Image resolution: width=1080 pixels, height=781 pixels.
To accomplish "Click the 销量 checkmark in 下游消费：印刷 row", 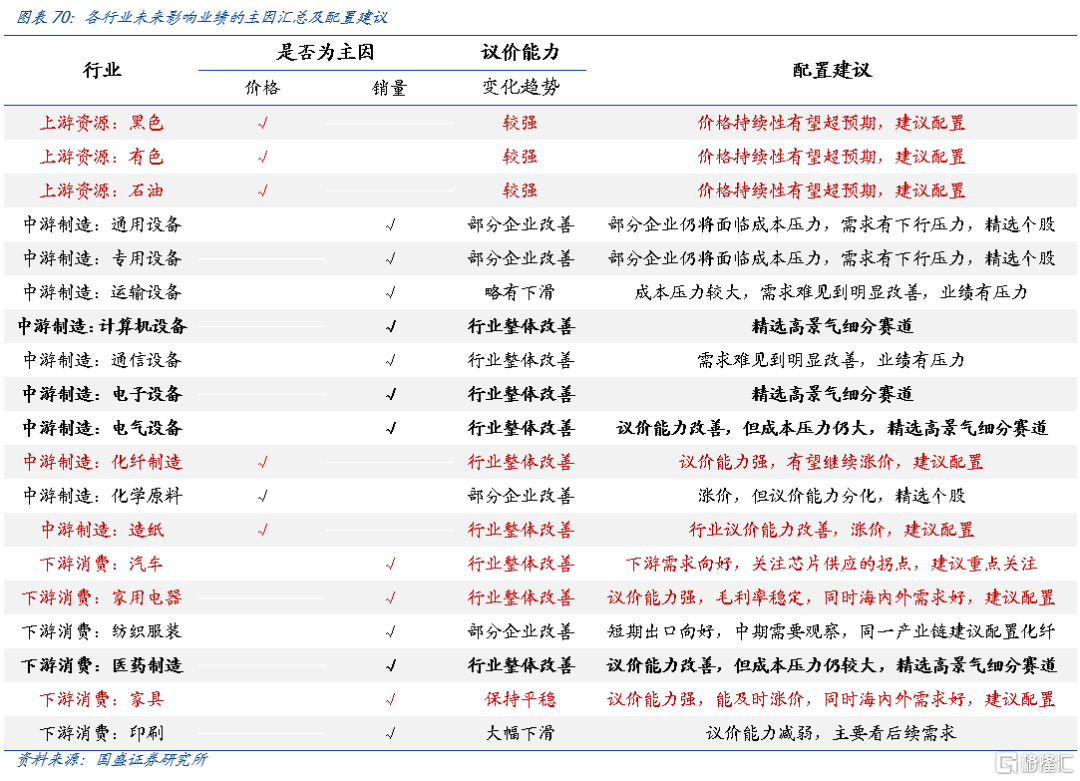I will click(x=391, y=733).
